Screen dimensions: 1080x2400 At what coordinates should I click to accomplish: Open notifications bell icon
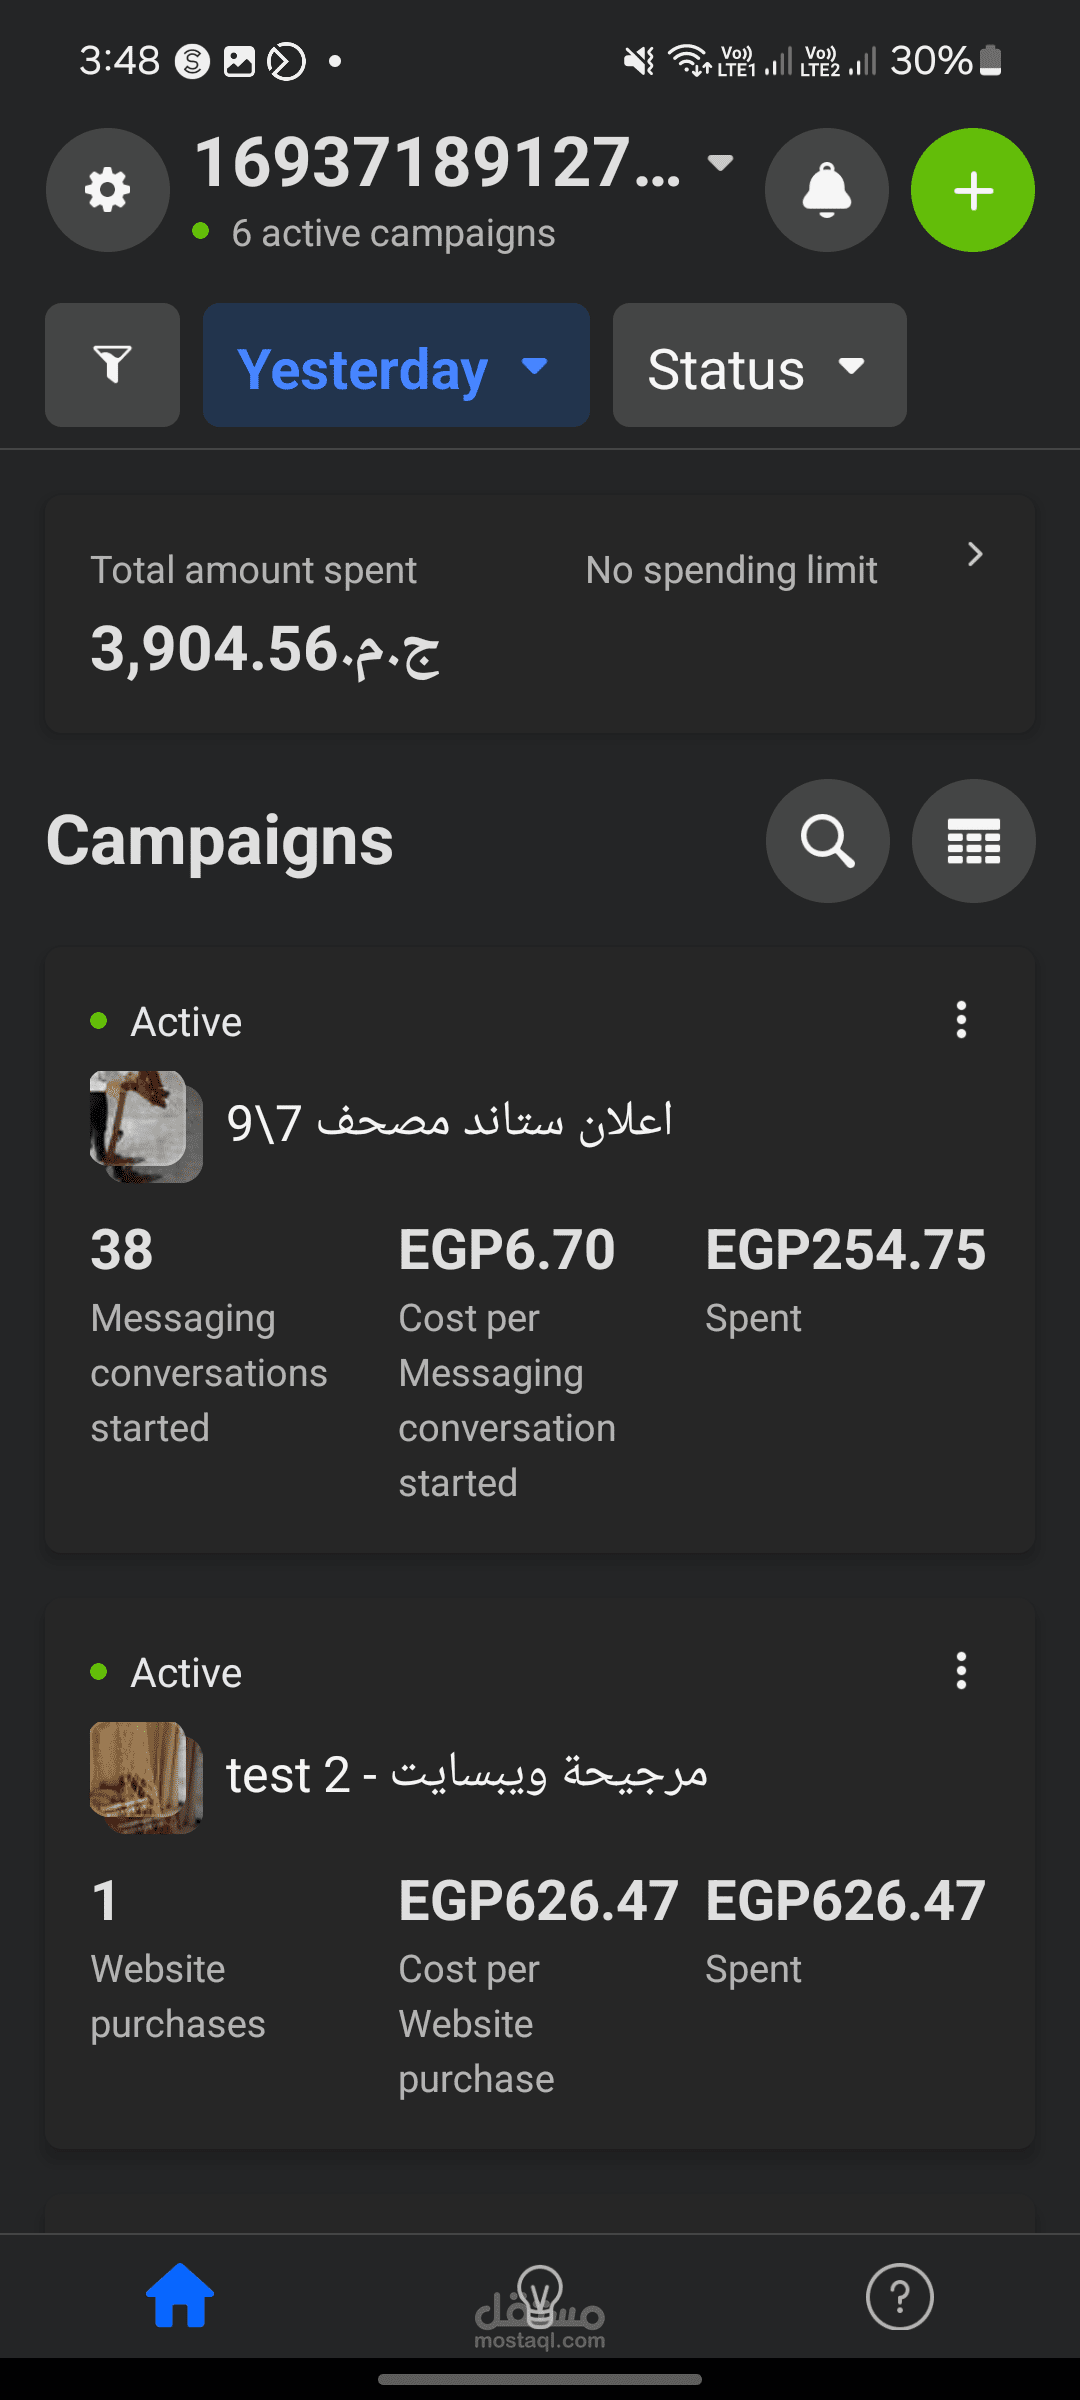(x=826, y=190)
